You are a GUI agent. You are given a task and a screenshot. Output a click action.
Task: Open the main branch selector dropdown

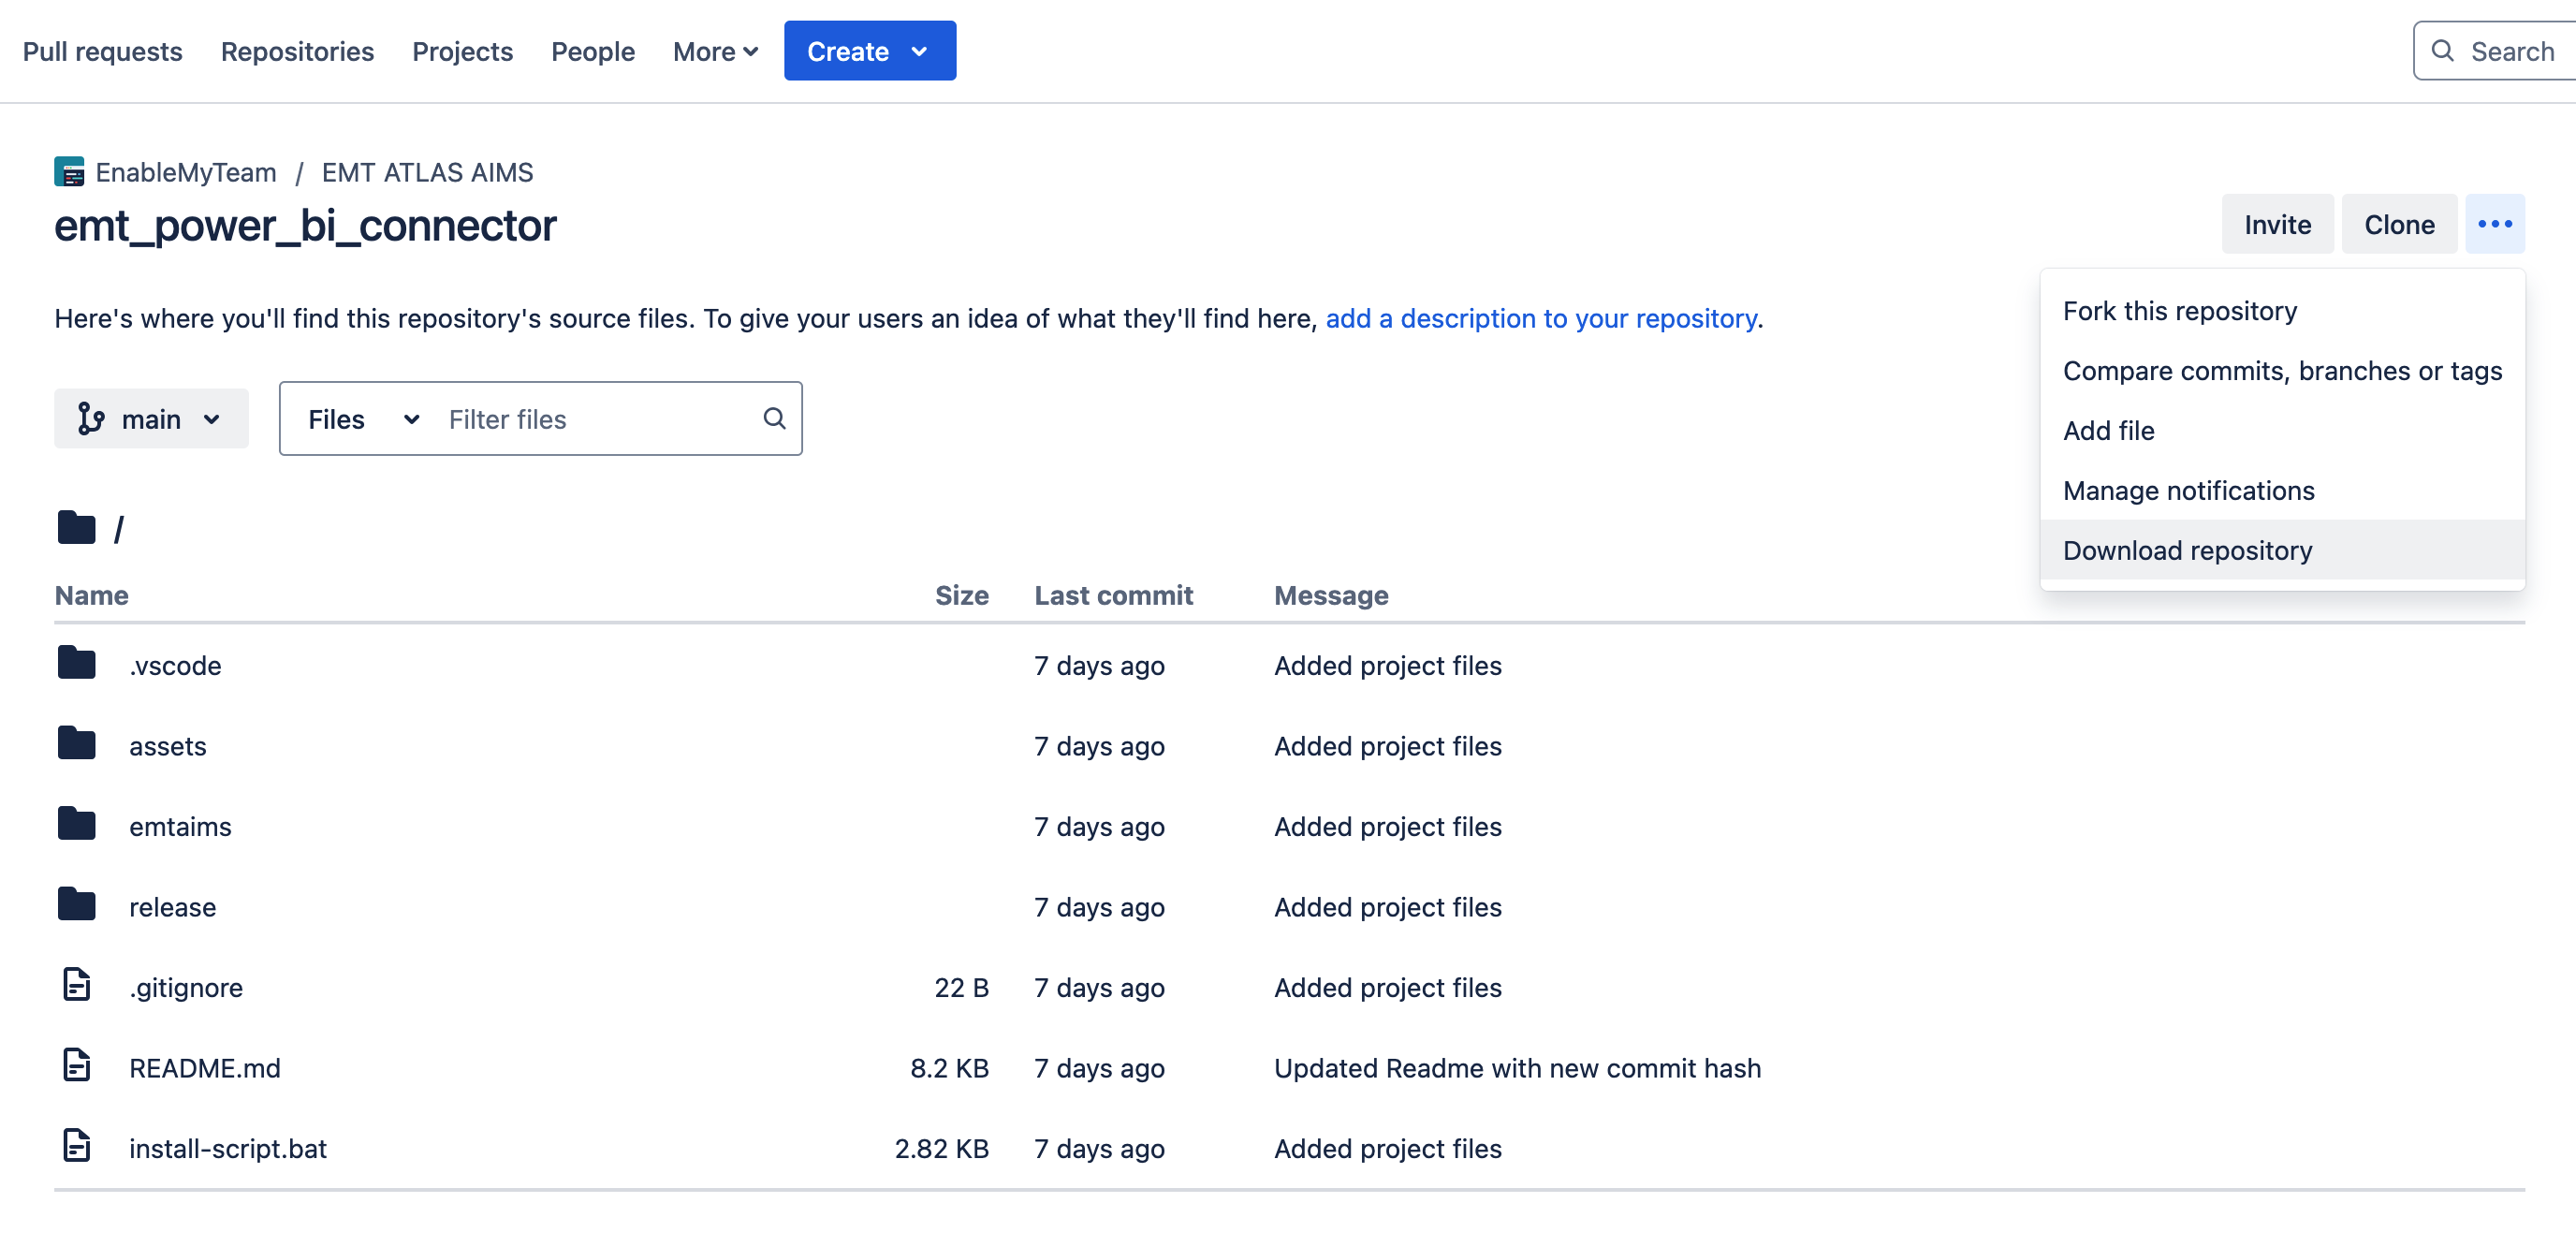(x=151, y=418)
